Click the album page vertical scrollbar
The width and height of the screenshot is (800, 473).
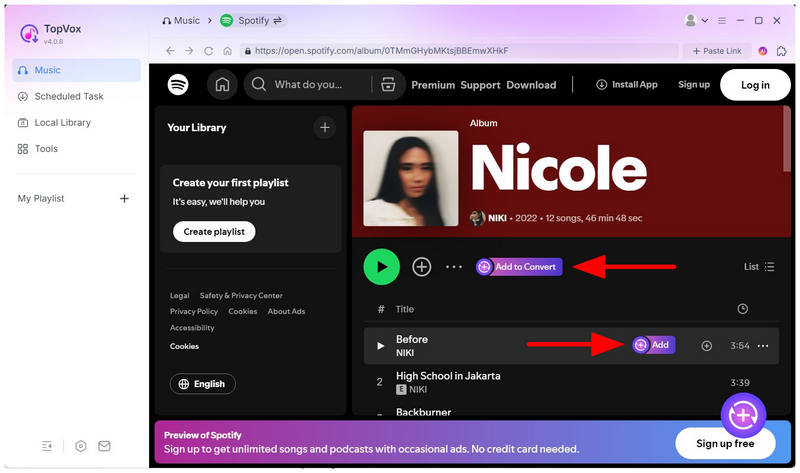pos(787,139)
